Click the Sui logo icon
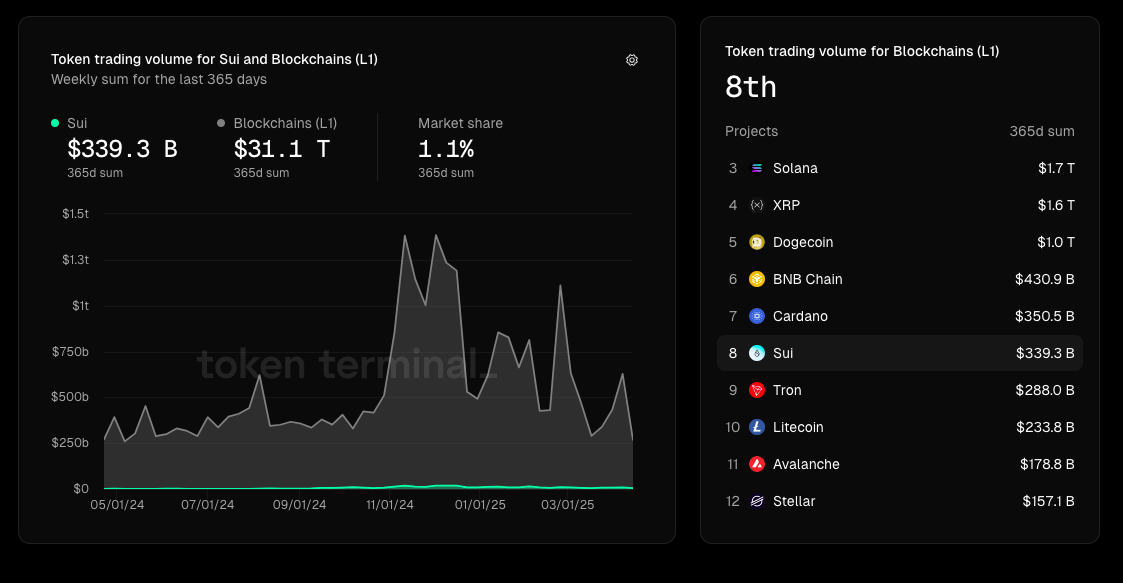The image size is (1123, 583). 757,353
